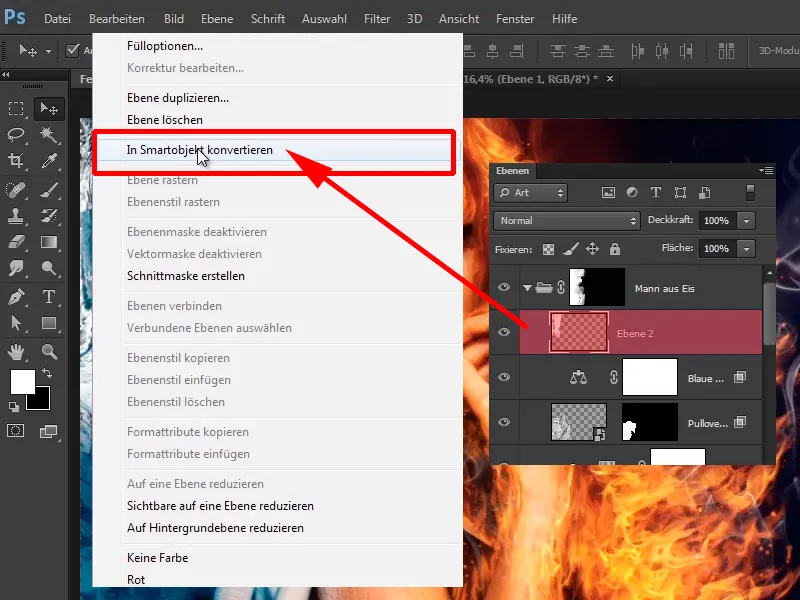Viewport: 800px width, 600px height.
Task: Open the Datei menu
Action: (57, 19)
